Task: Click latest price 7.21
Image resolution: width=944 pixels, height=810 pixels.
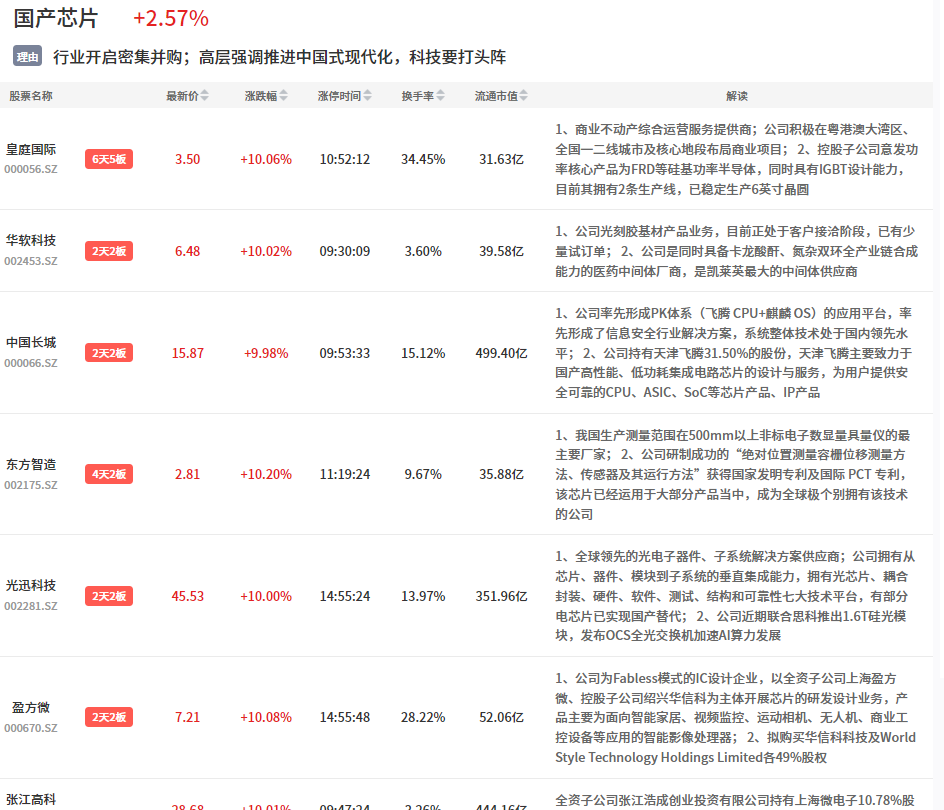Action: tap(187, 717)
